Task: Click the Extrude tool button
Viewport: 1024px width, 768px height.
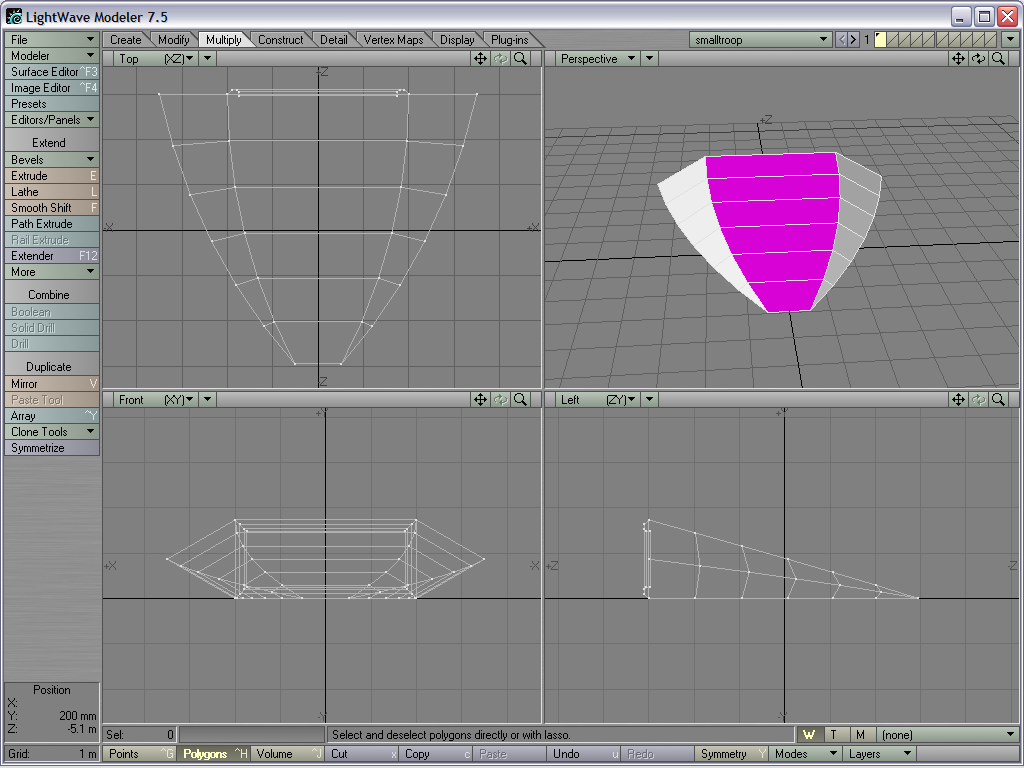Action: tap(51, 176)
